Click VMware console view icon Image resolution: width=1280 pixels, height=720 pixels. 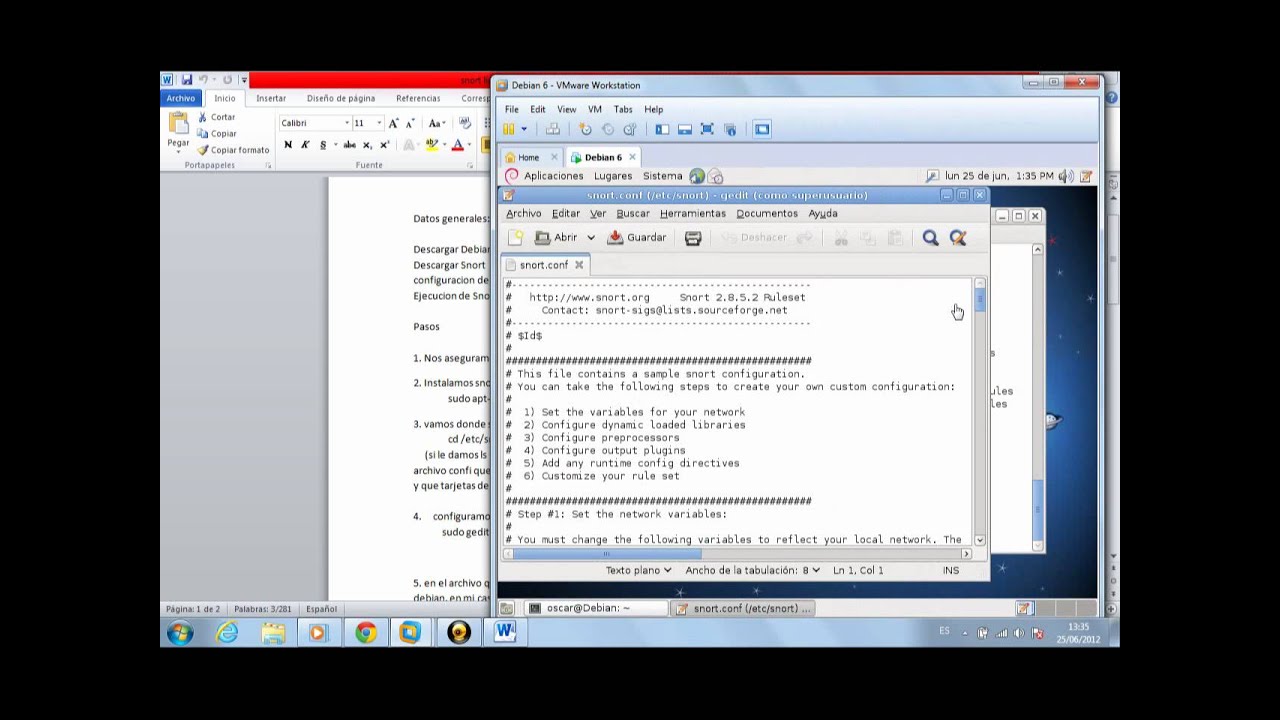pos(762,129)
